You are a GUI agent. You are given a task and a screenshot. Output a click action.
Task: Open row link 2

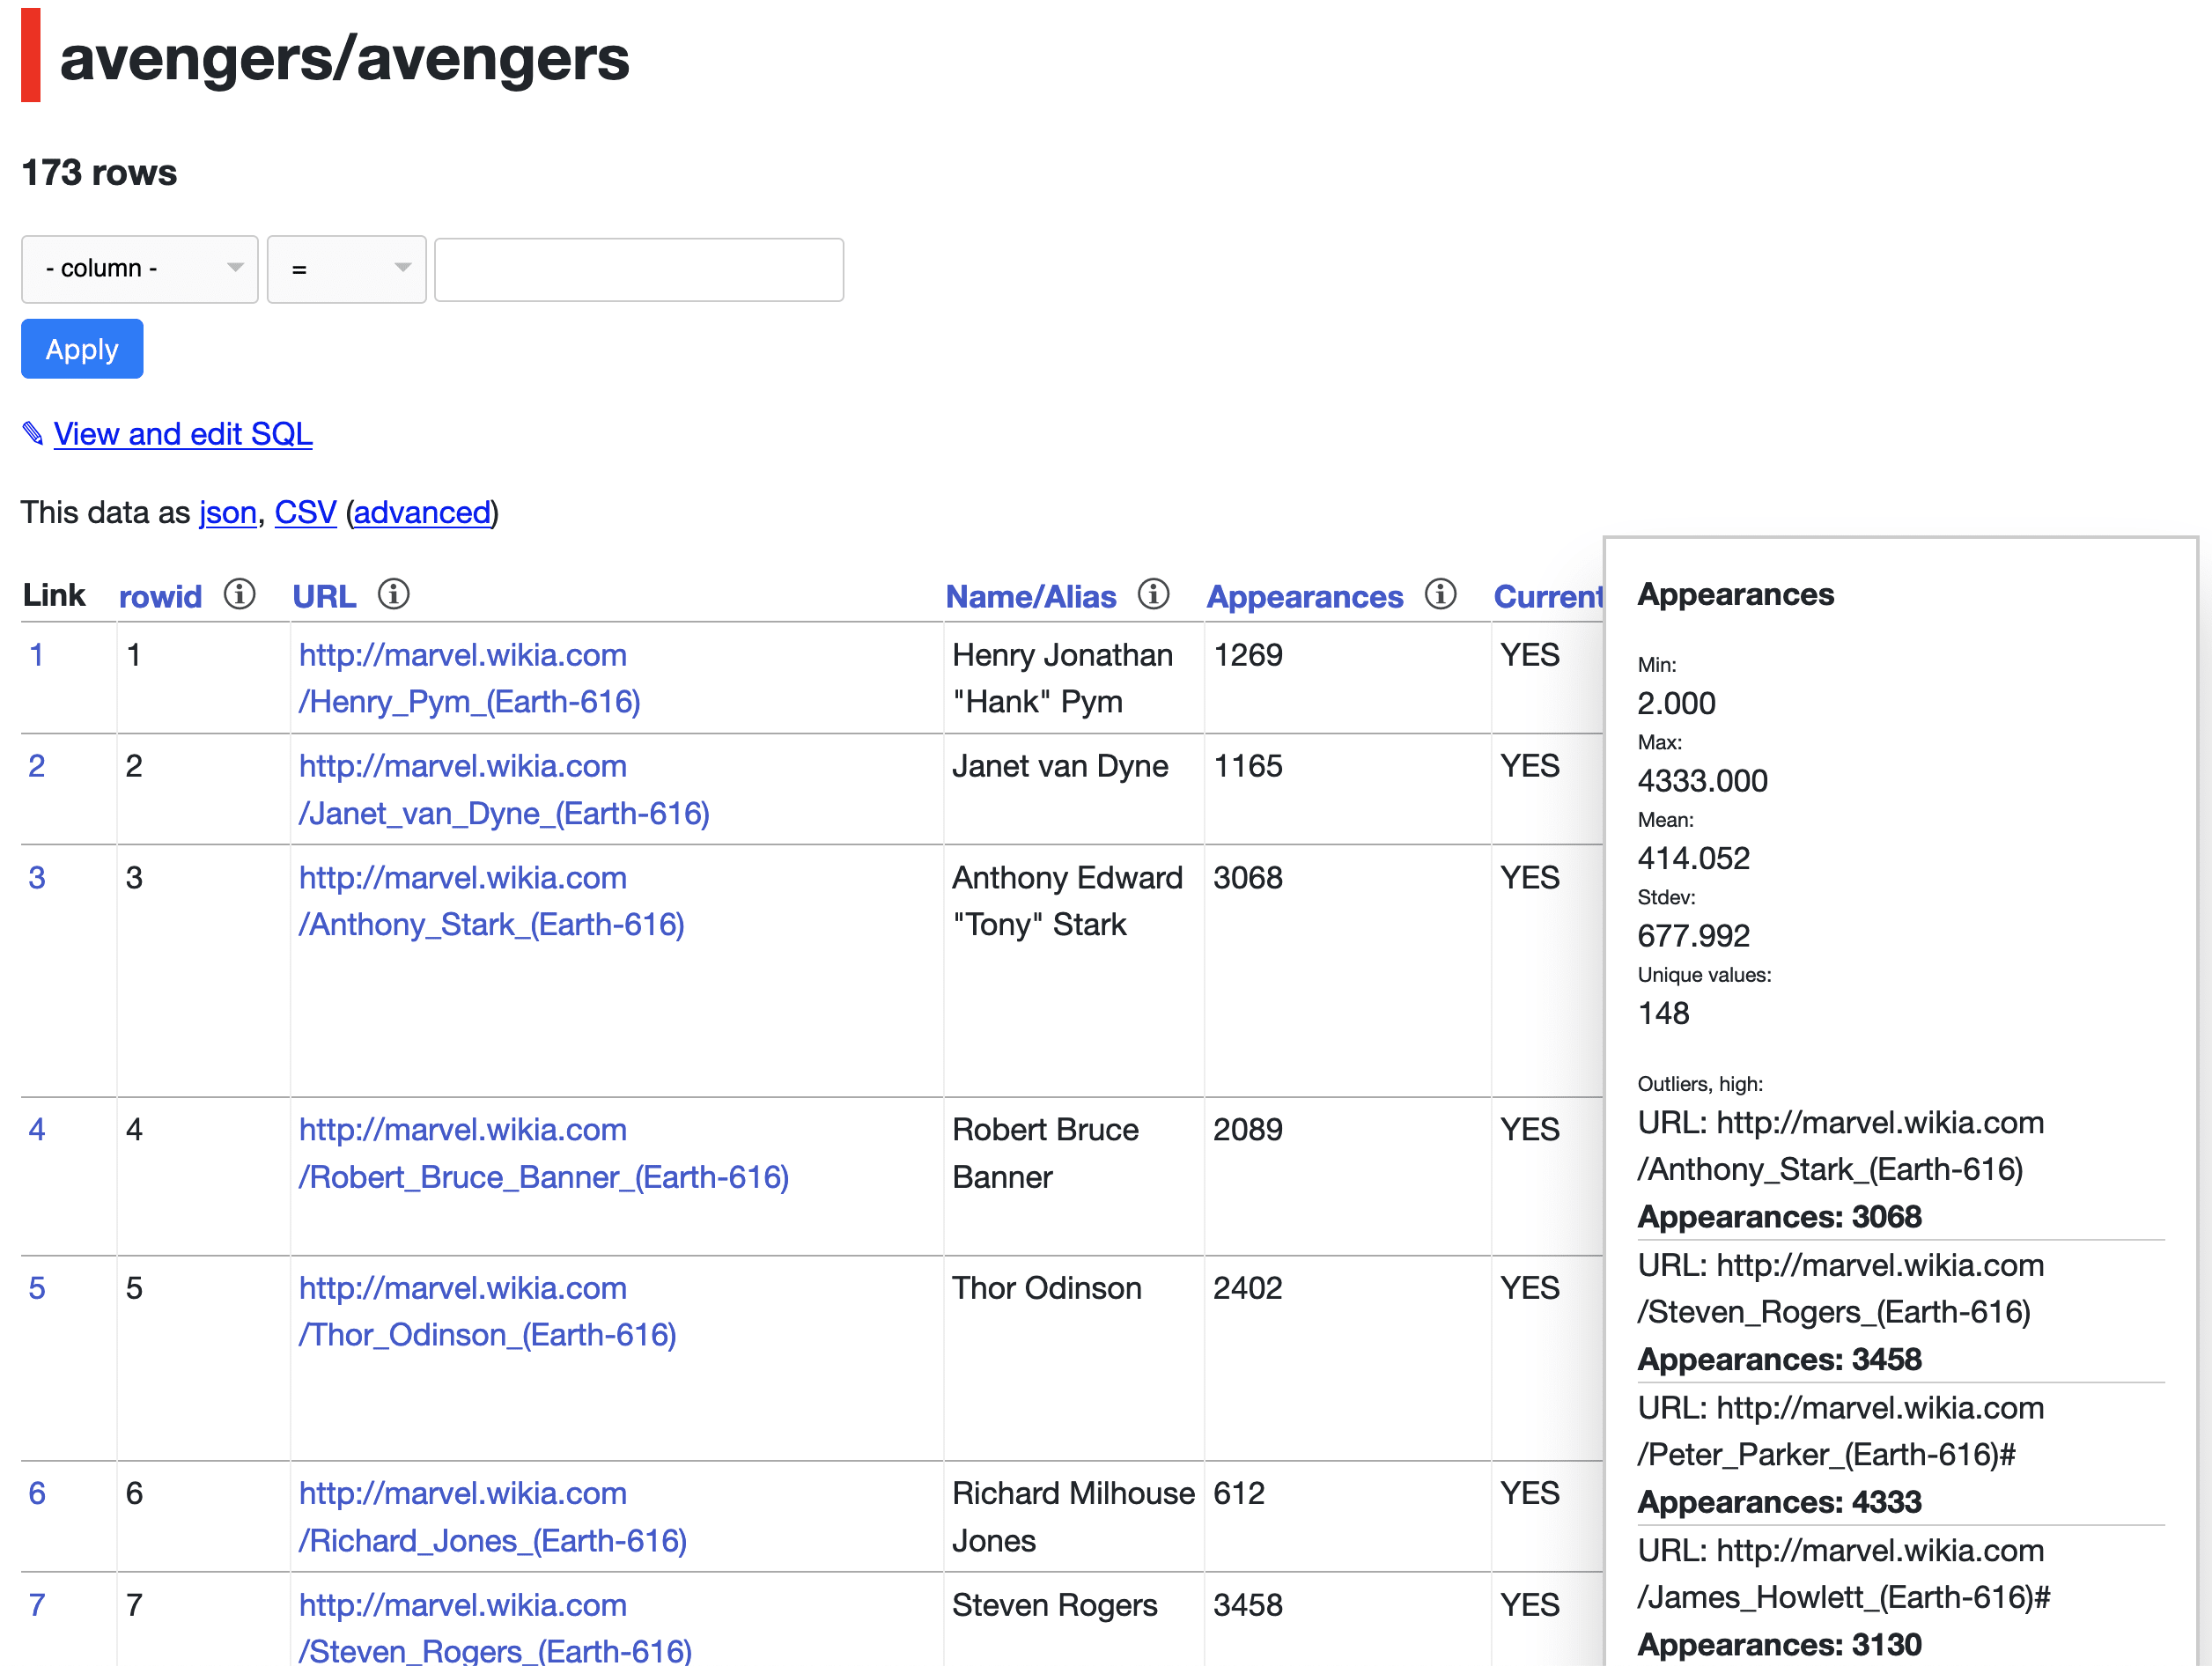36,765
